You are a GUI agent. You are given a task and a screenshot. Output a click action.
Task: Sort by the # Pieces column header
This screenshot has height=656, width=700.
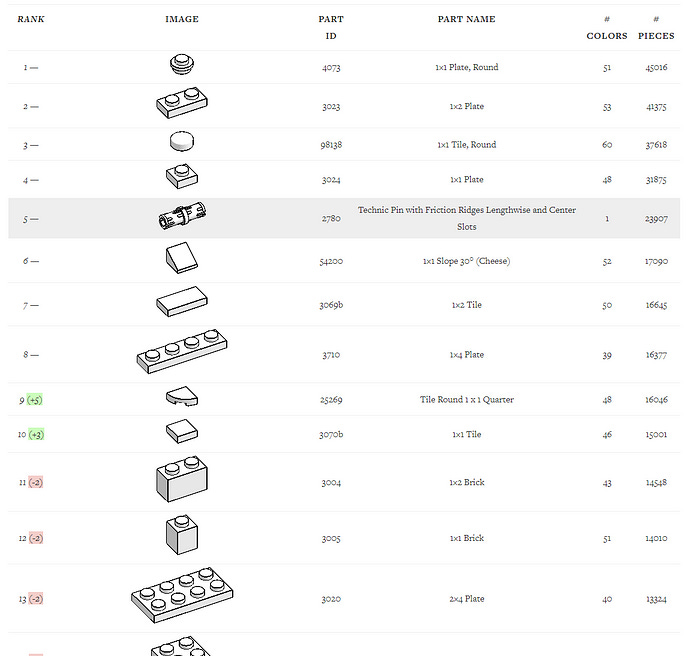click(656, 27)
